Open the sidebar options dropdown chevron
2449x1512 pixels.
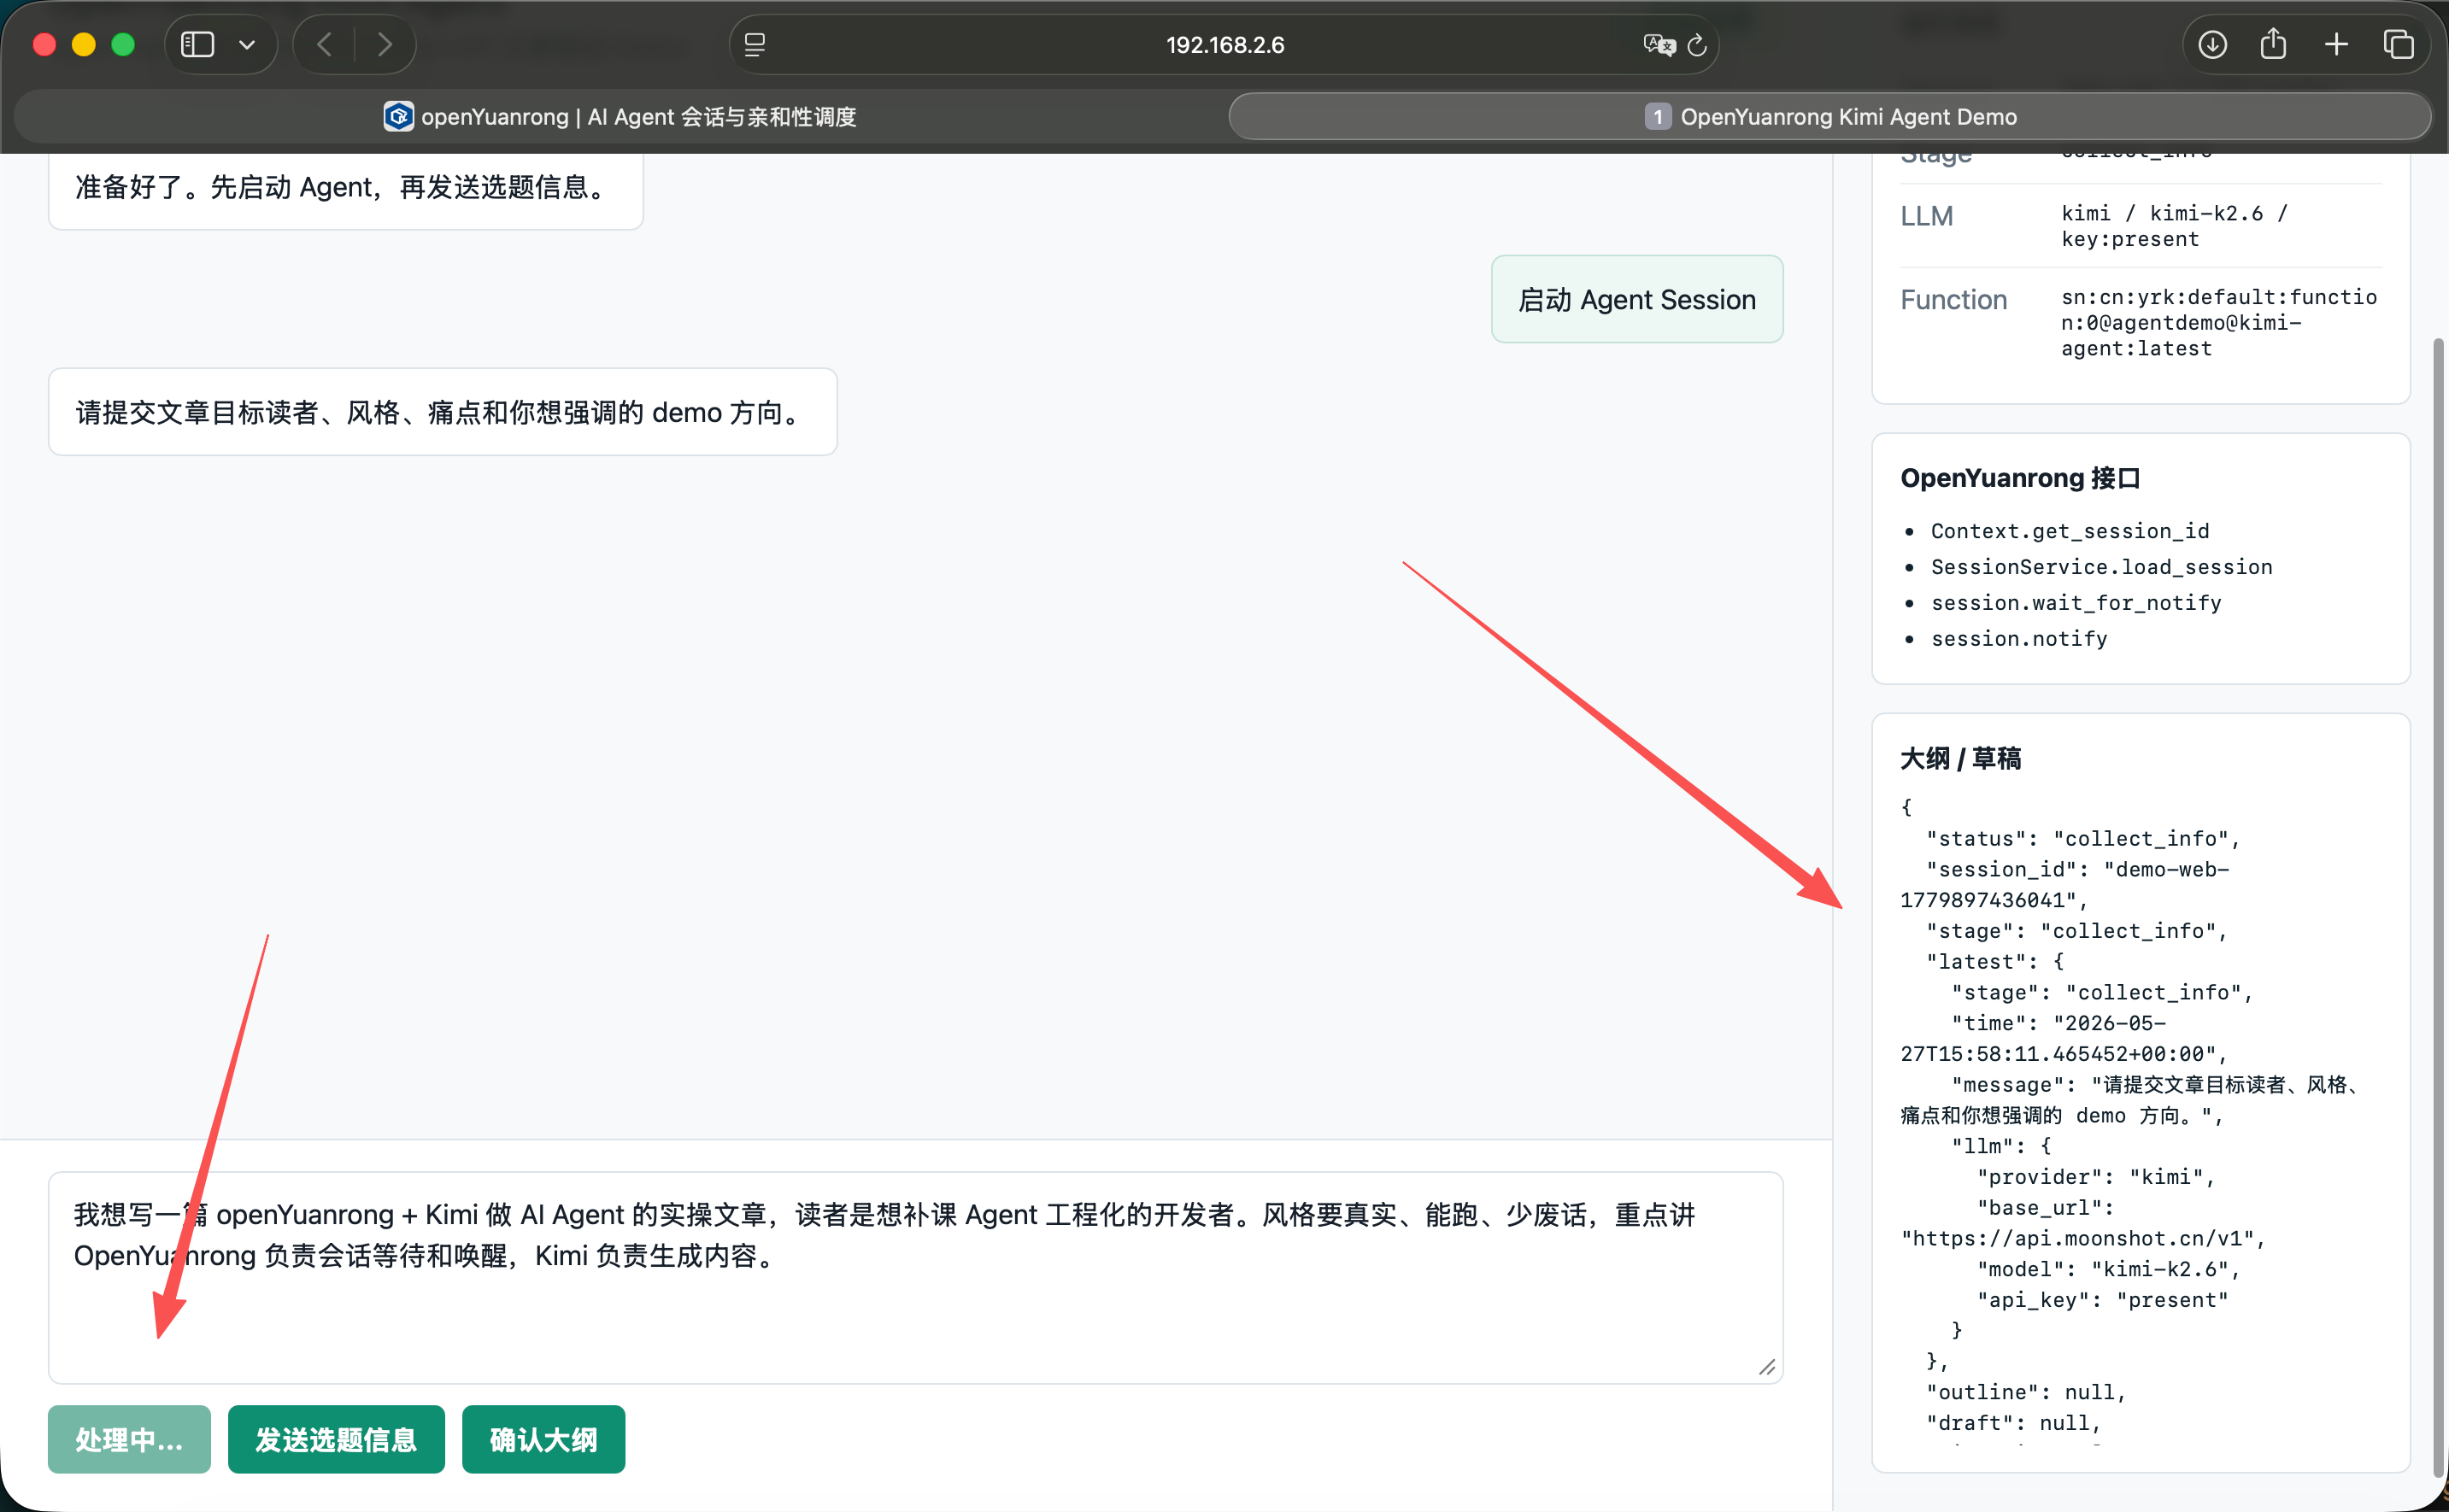247,45
